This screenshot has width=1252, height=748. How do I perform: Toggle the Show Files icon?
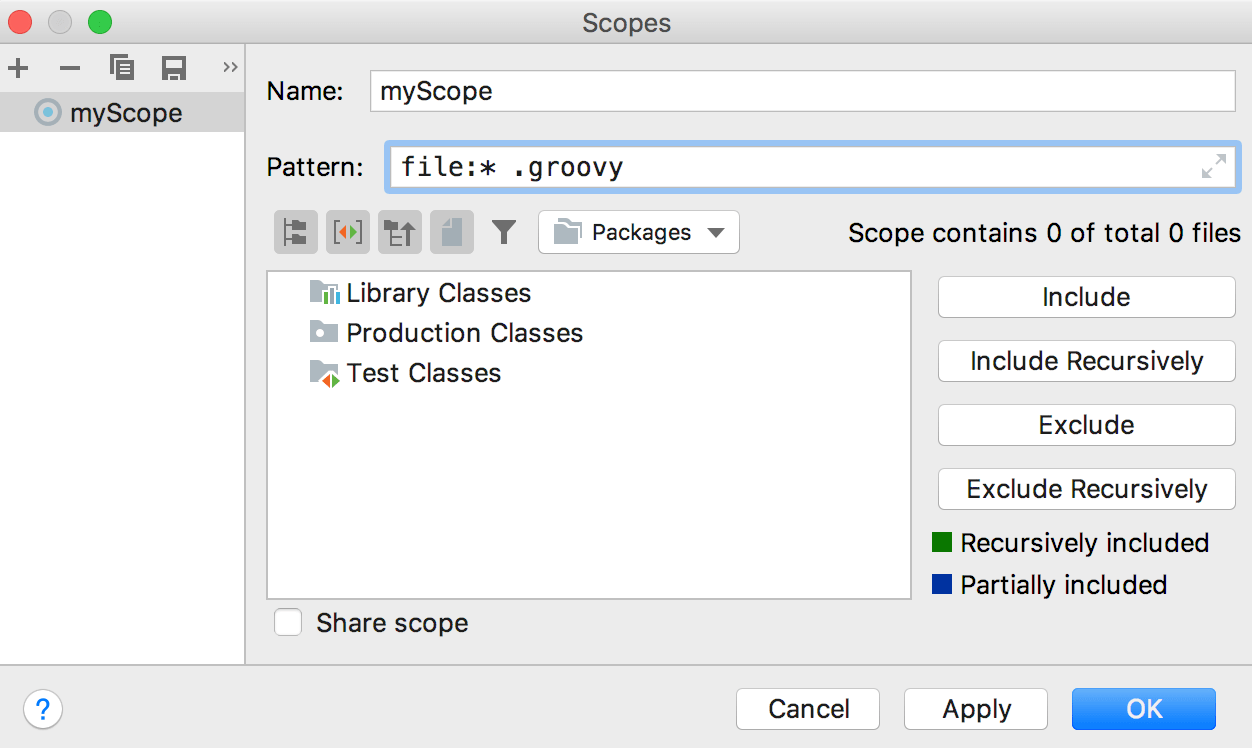coord(452,232)
